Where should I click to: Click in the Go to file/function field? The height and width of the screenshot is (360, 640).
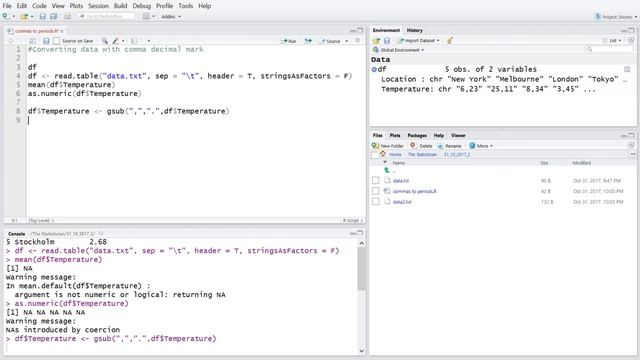point(107,16)
